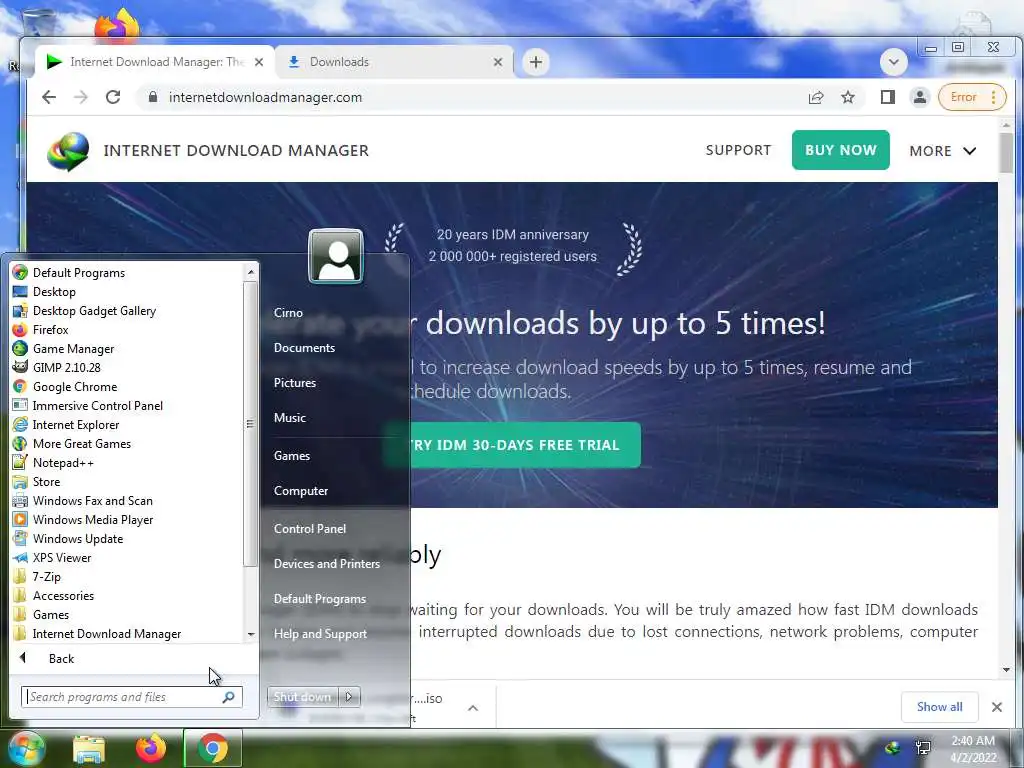Click Show all downloads
1024x768 pixels.
[x=939, y=707]
